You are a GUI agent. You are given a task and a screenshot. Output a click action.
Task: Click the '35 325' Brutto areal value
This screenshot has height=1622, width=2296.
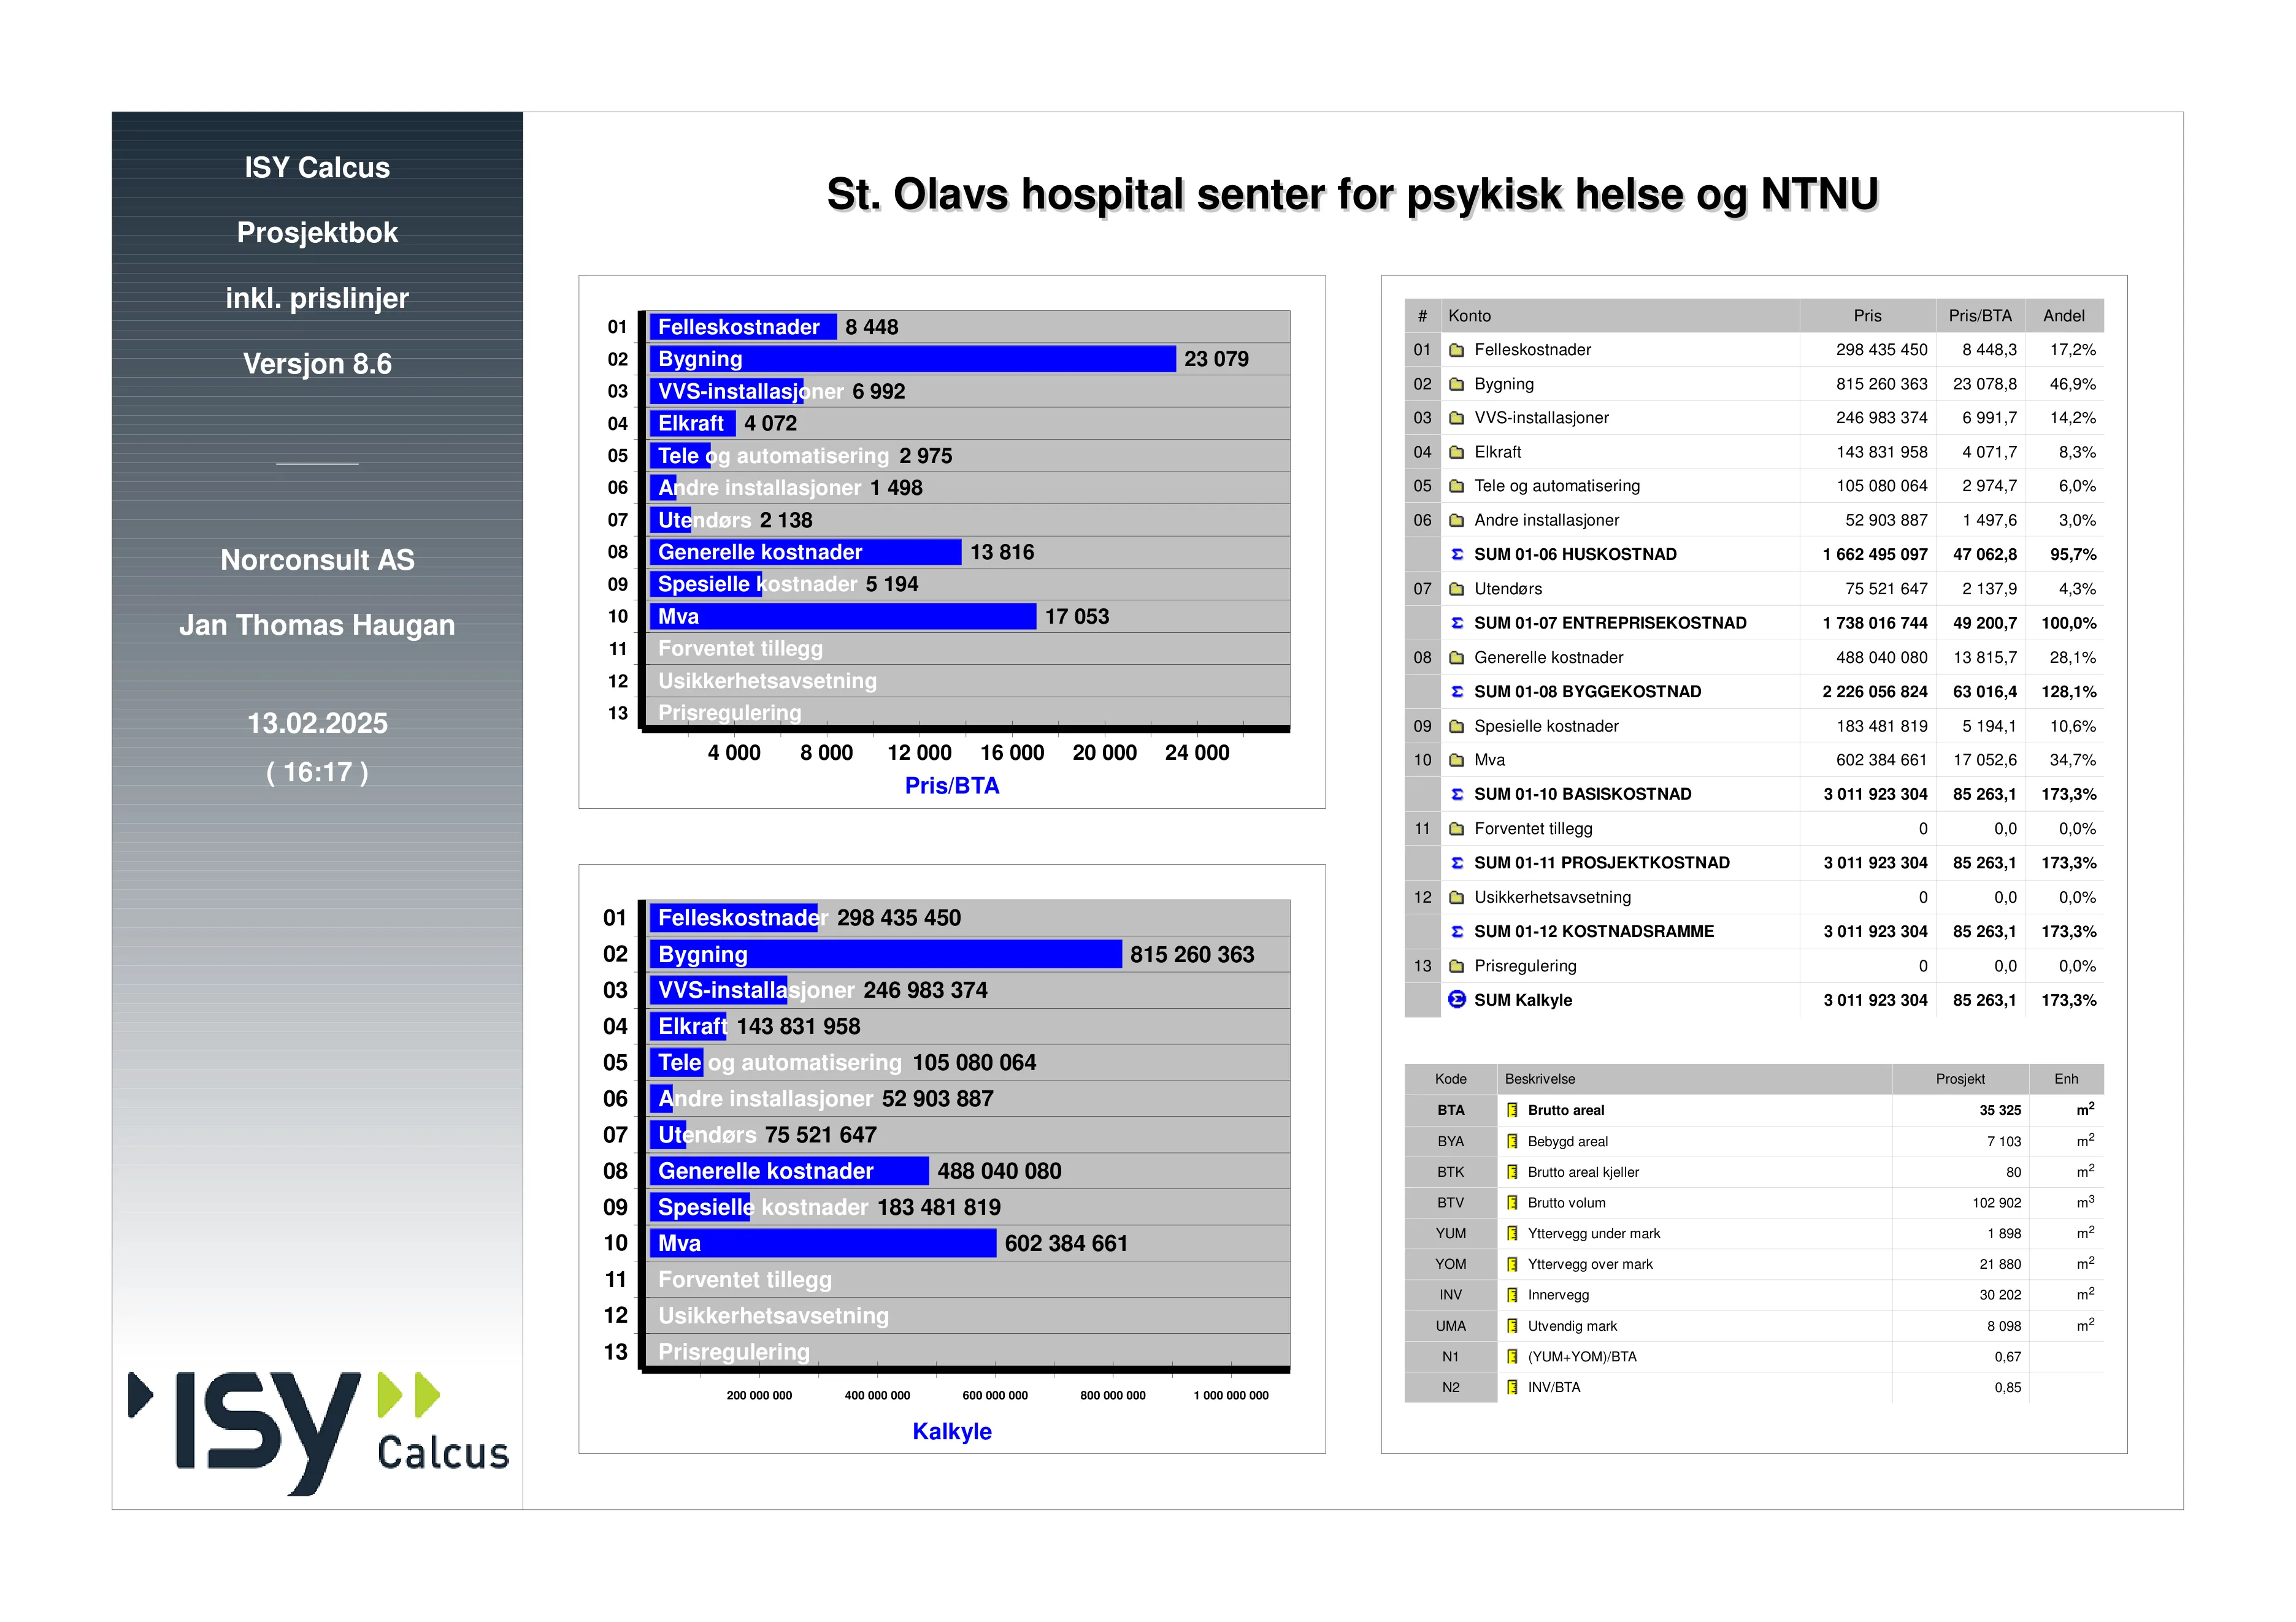point(2000,1110)
